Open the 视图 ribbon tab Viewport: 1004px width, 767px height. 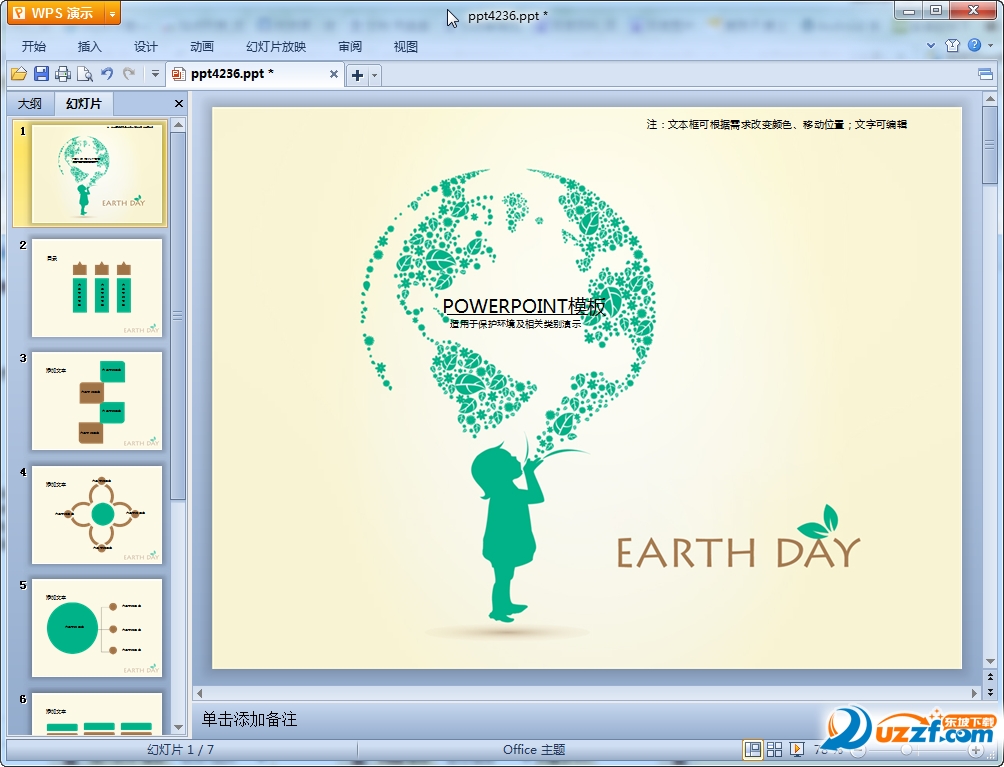(405, 47)
